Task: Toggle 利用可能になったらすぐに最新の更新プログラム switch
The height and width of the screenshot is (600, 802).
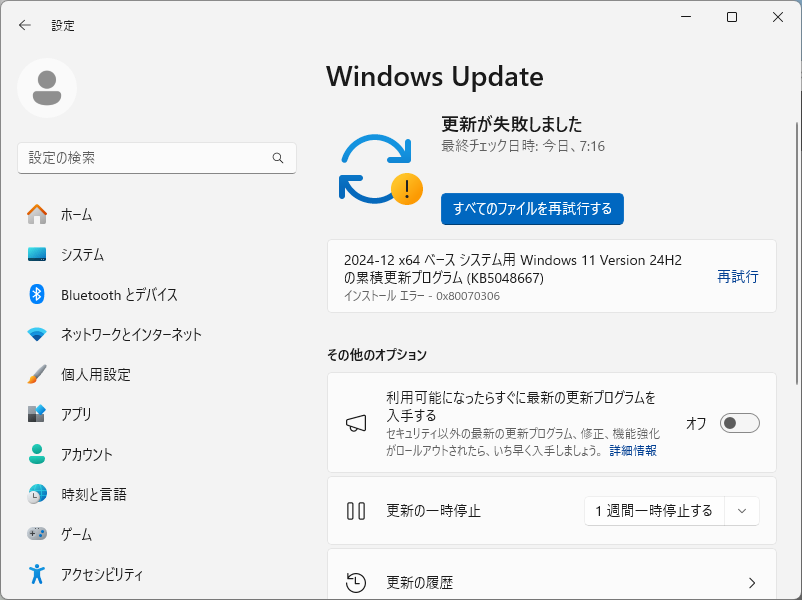Action: (740, 423)
